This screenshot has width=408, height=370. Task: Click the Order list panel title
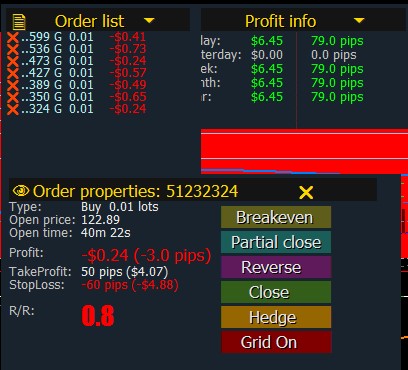tap(89, 22)
